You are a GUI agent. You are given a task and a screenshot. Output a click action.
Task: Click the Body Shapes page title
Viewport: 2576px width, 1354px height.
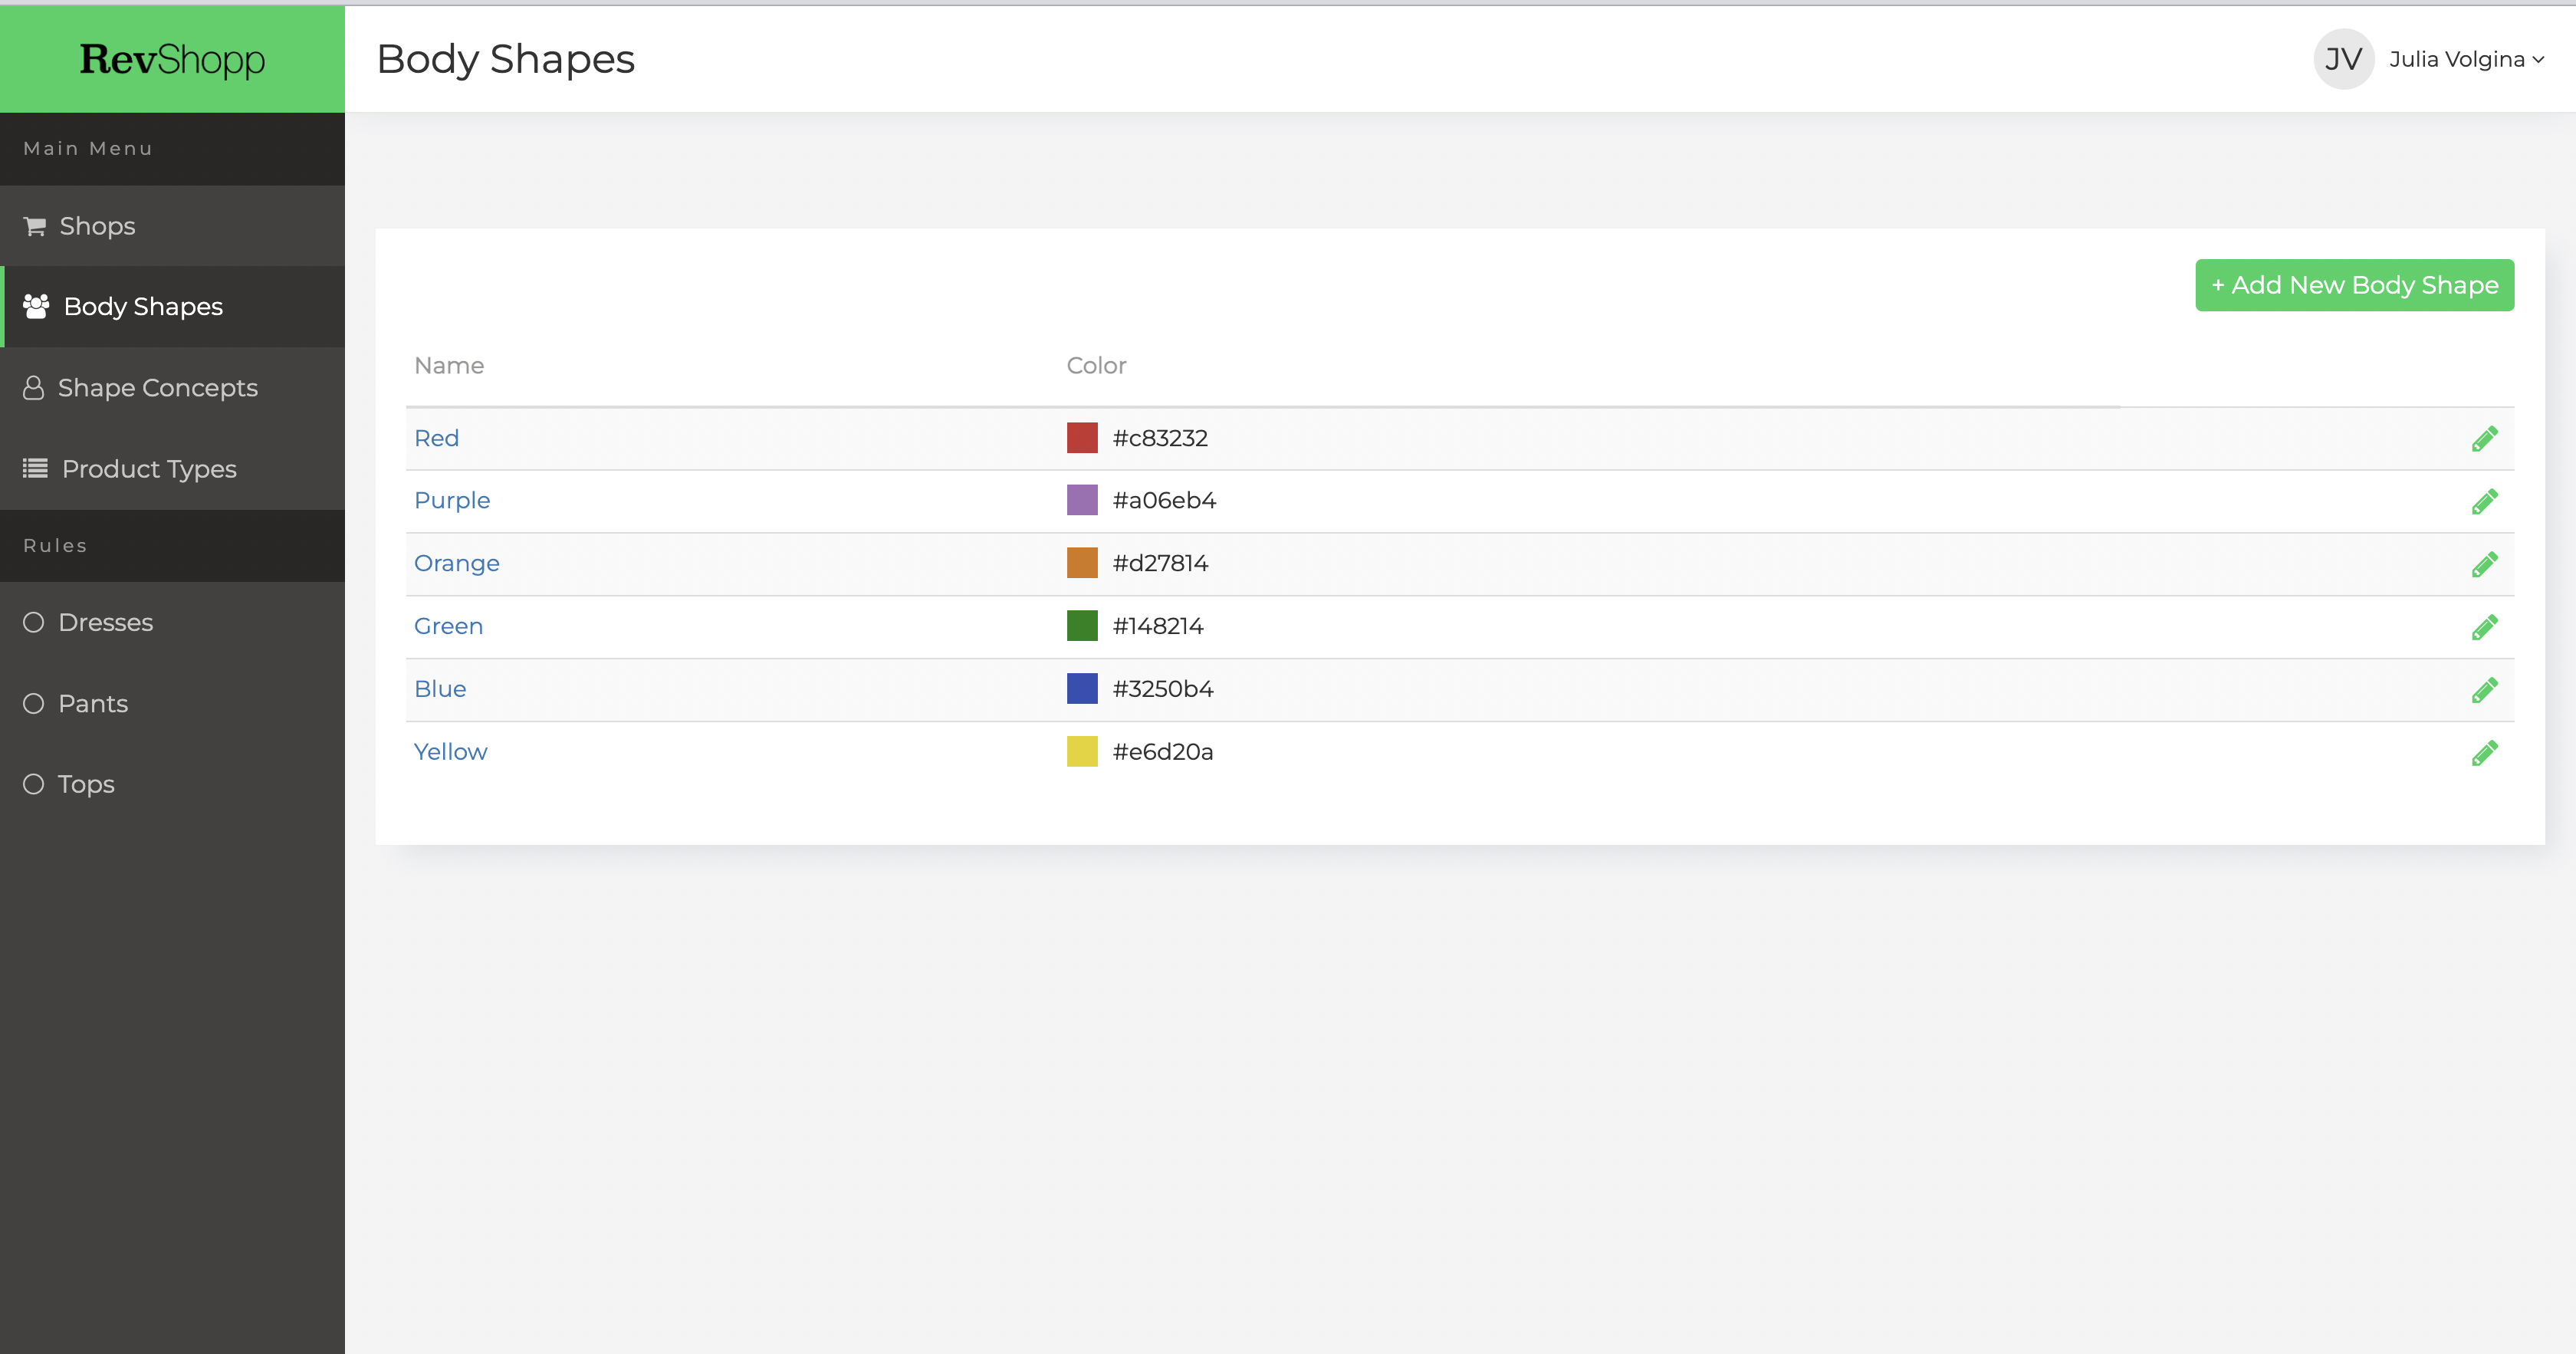(506, 60)
